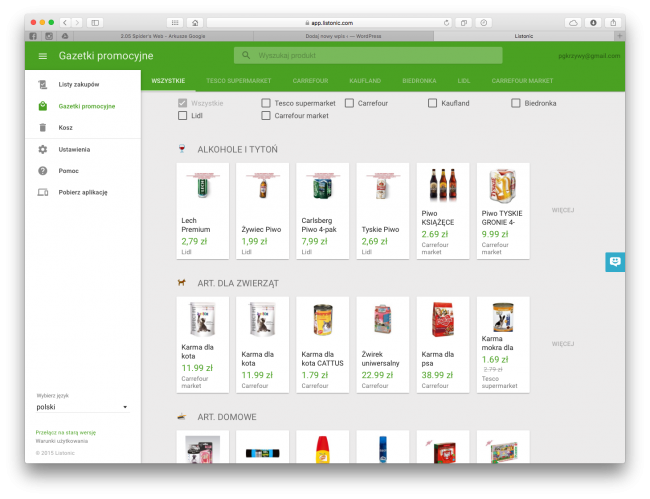Screen dimensions: 650x499
Task: Click the Wyszukaj produkt search field
Action: point(368,55)
